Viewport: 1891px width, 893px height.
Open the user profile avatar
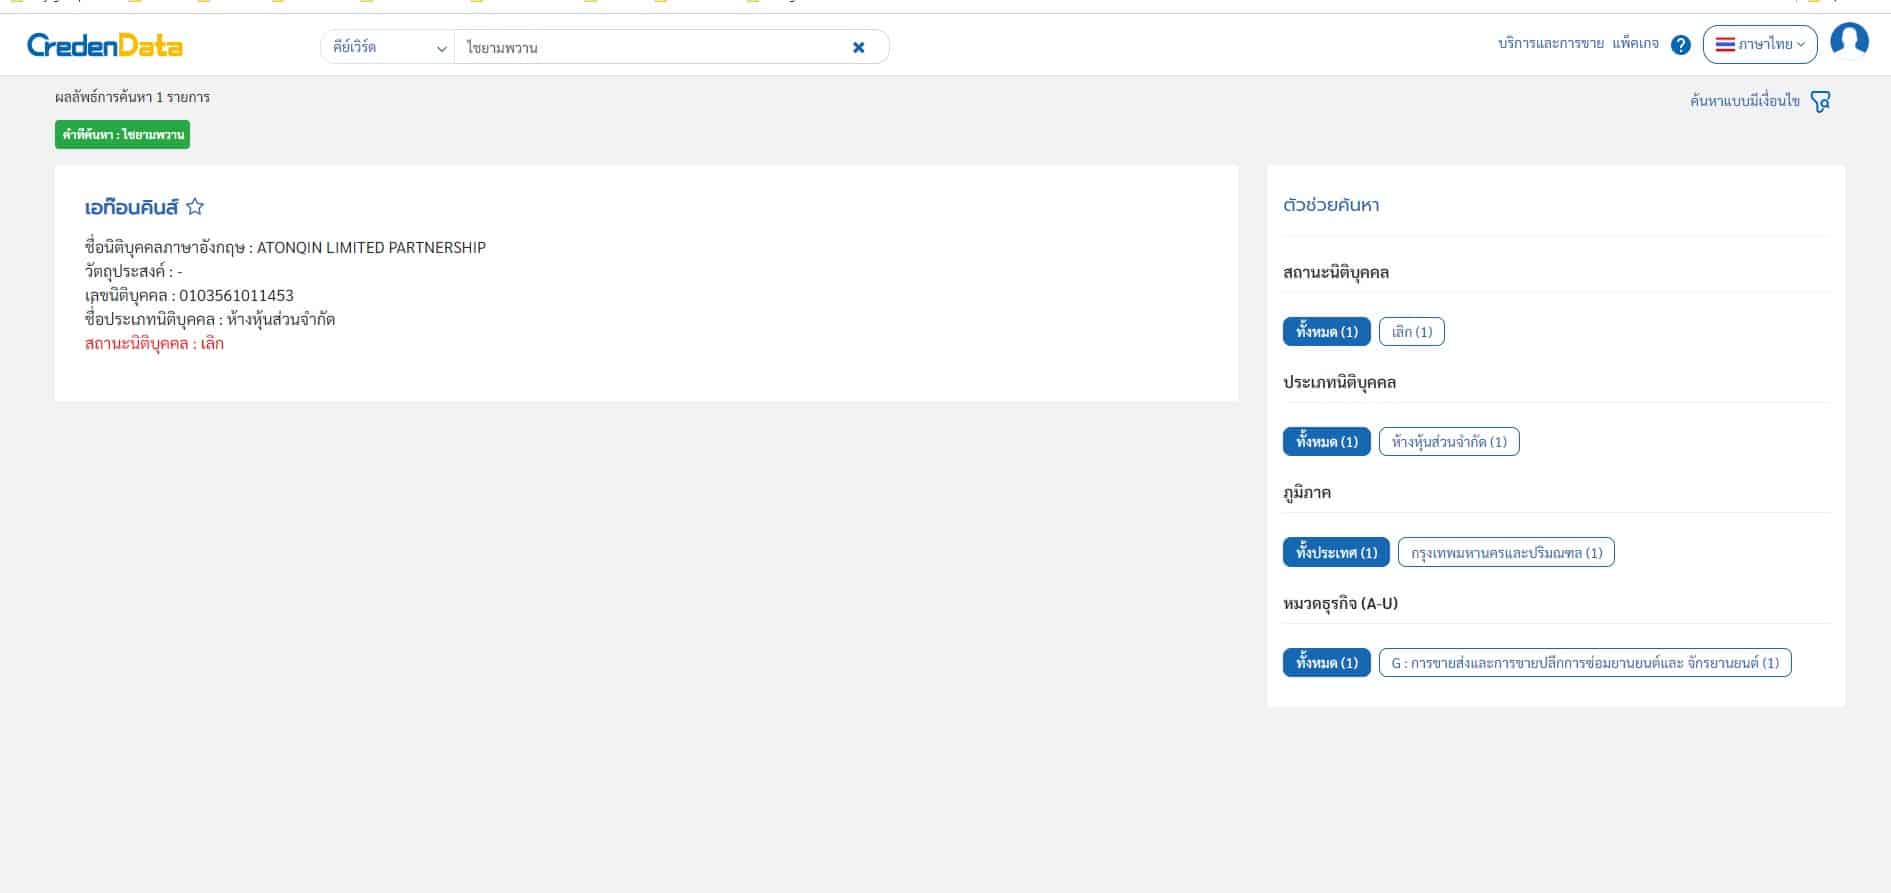coord(1849,41)
